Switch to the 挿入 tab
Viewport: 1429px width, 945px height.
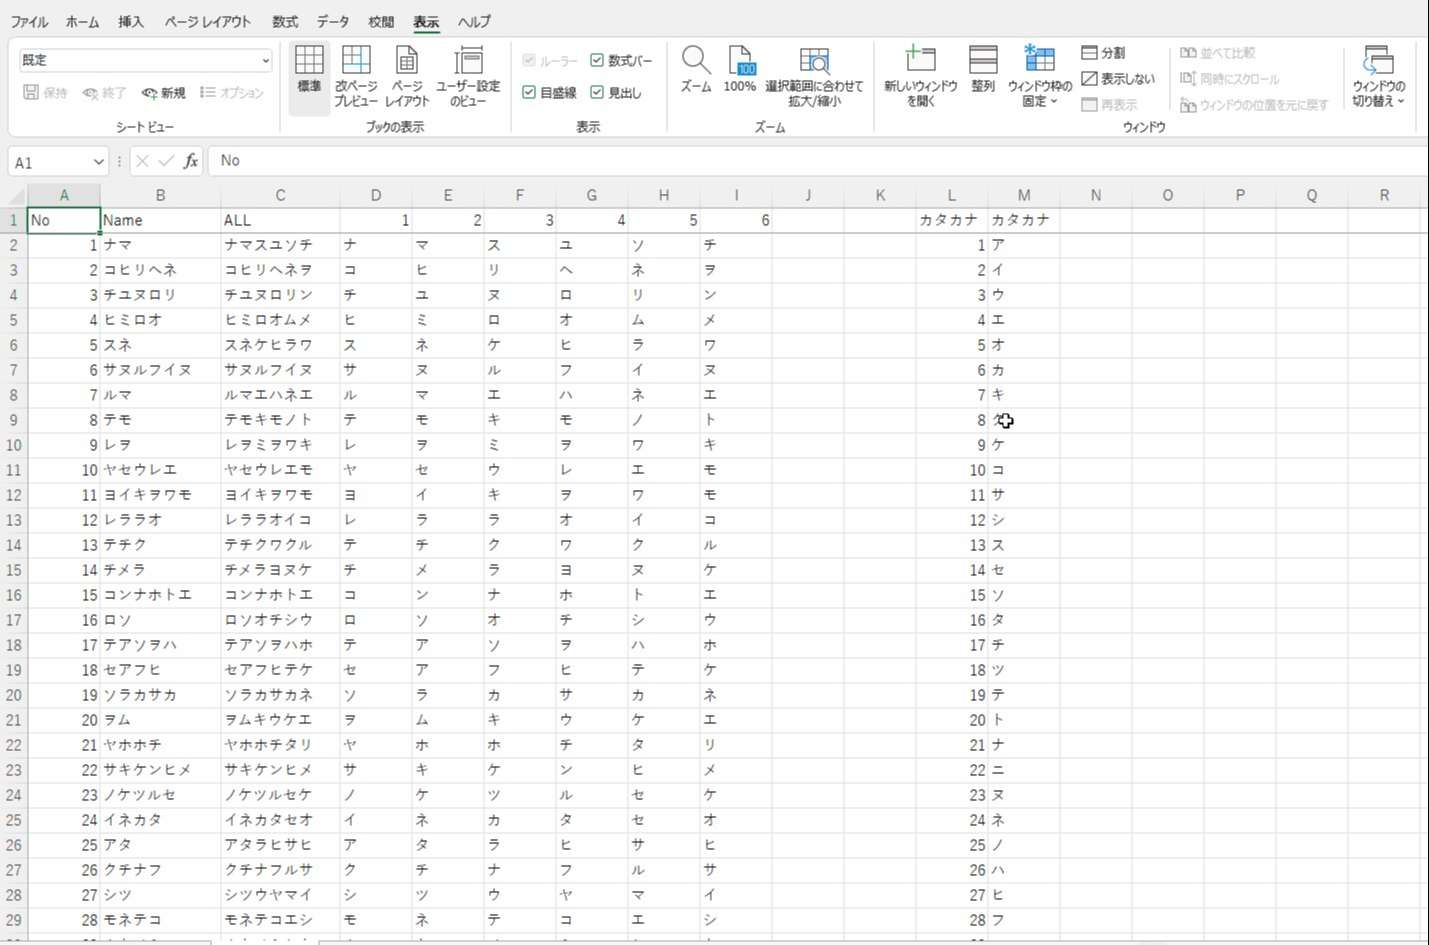point(131,21)
